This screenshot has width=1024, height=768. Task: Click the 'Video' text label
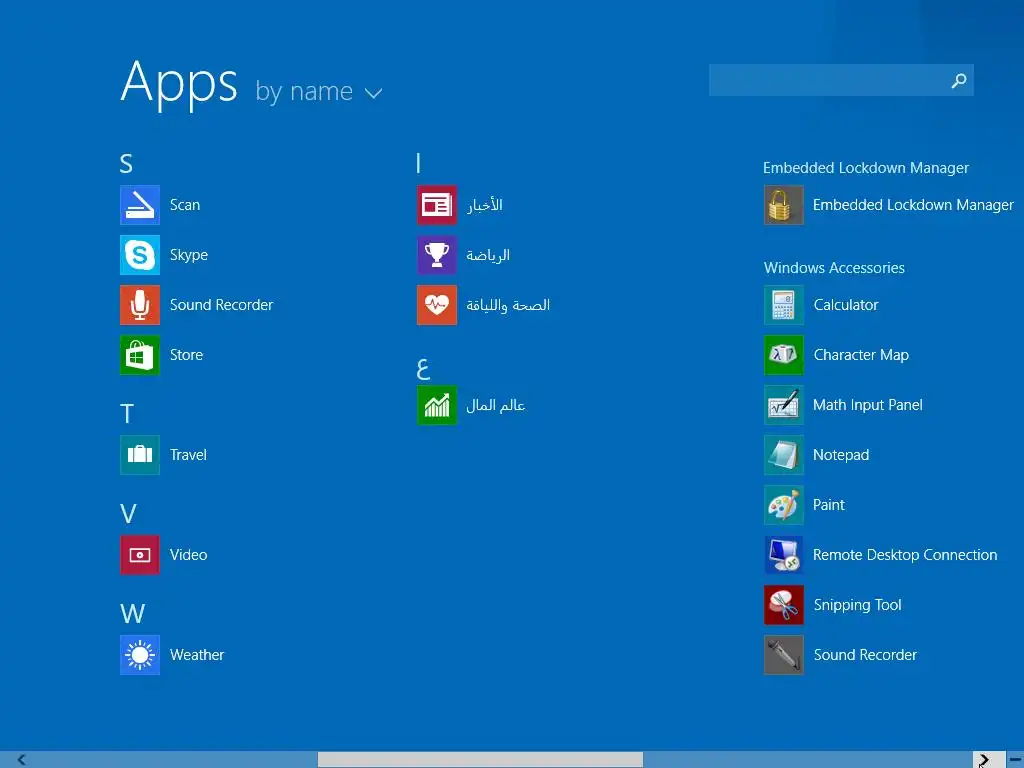point(189,555)
